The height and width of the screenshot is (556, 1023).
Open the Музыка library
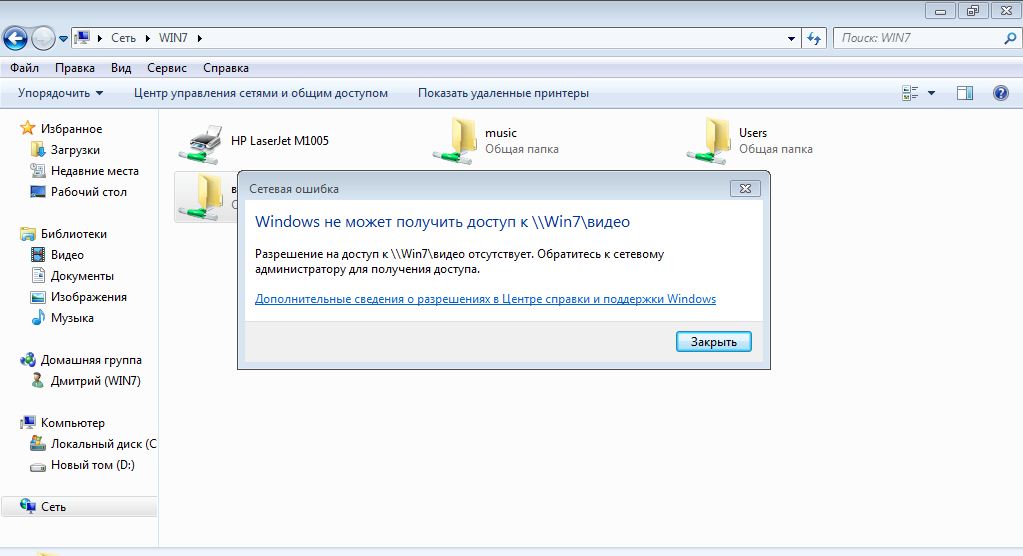(x=72, y=318)
